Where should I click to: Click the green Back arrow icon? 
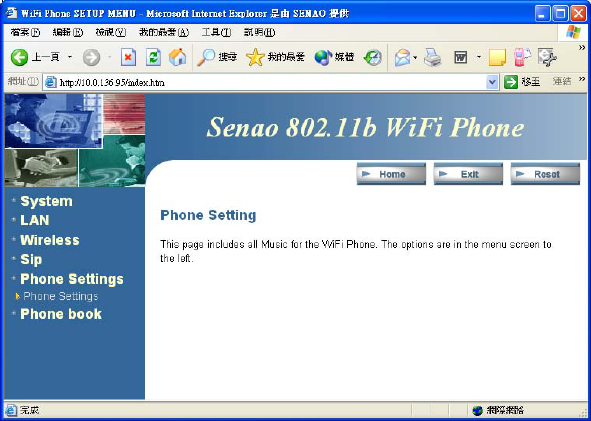[x=19, y=58]
